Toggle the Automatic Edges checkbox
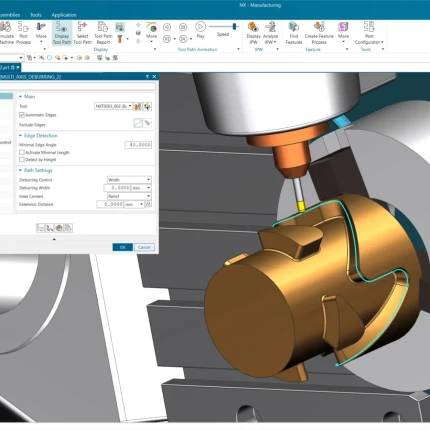This screenshot has height=430, width=430. (22, 115)
